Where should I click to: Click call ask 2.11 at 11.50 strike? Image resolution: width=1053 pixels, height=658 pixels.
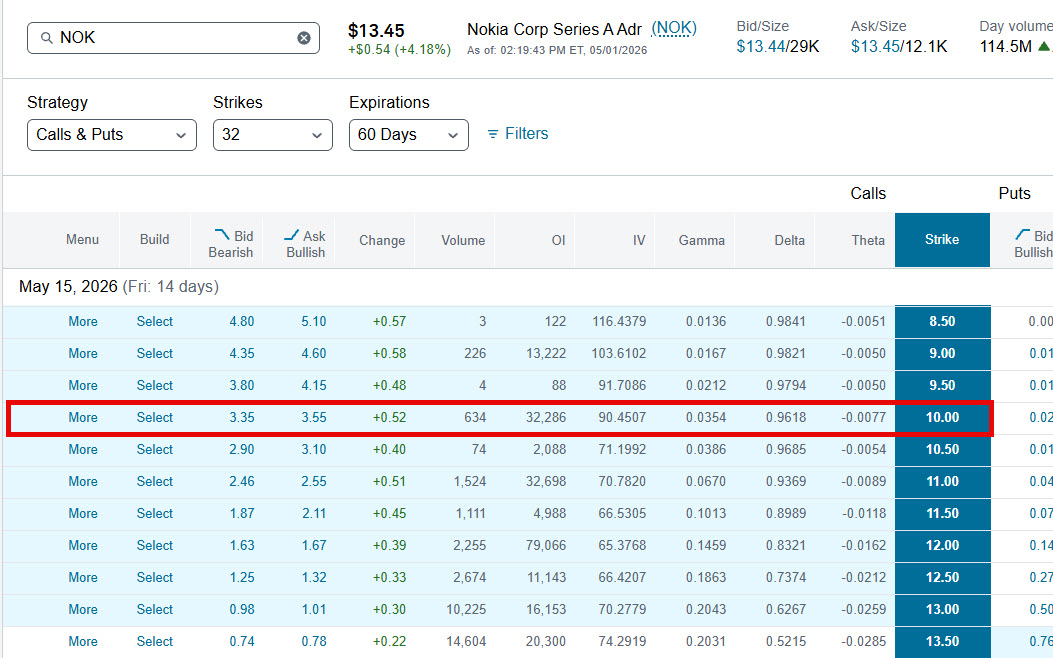[314, 514]
